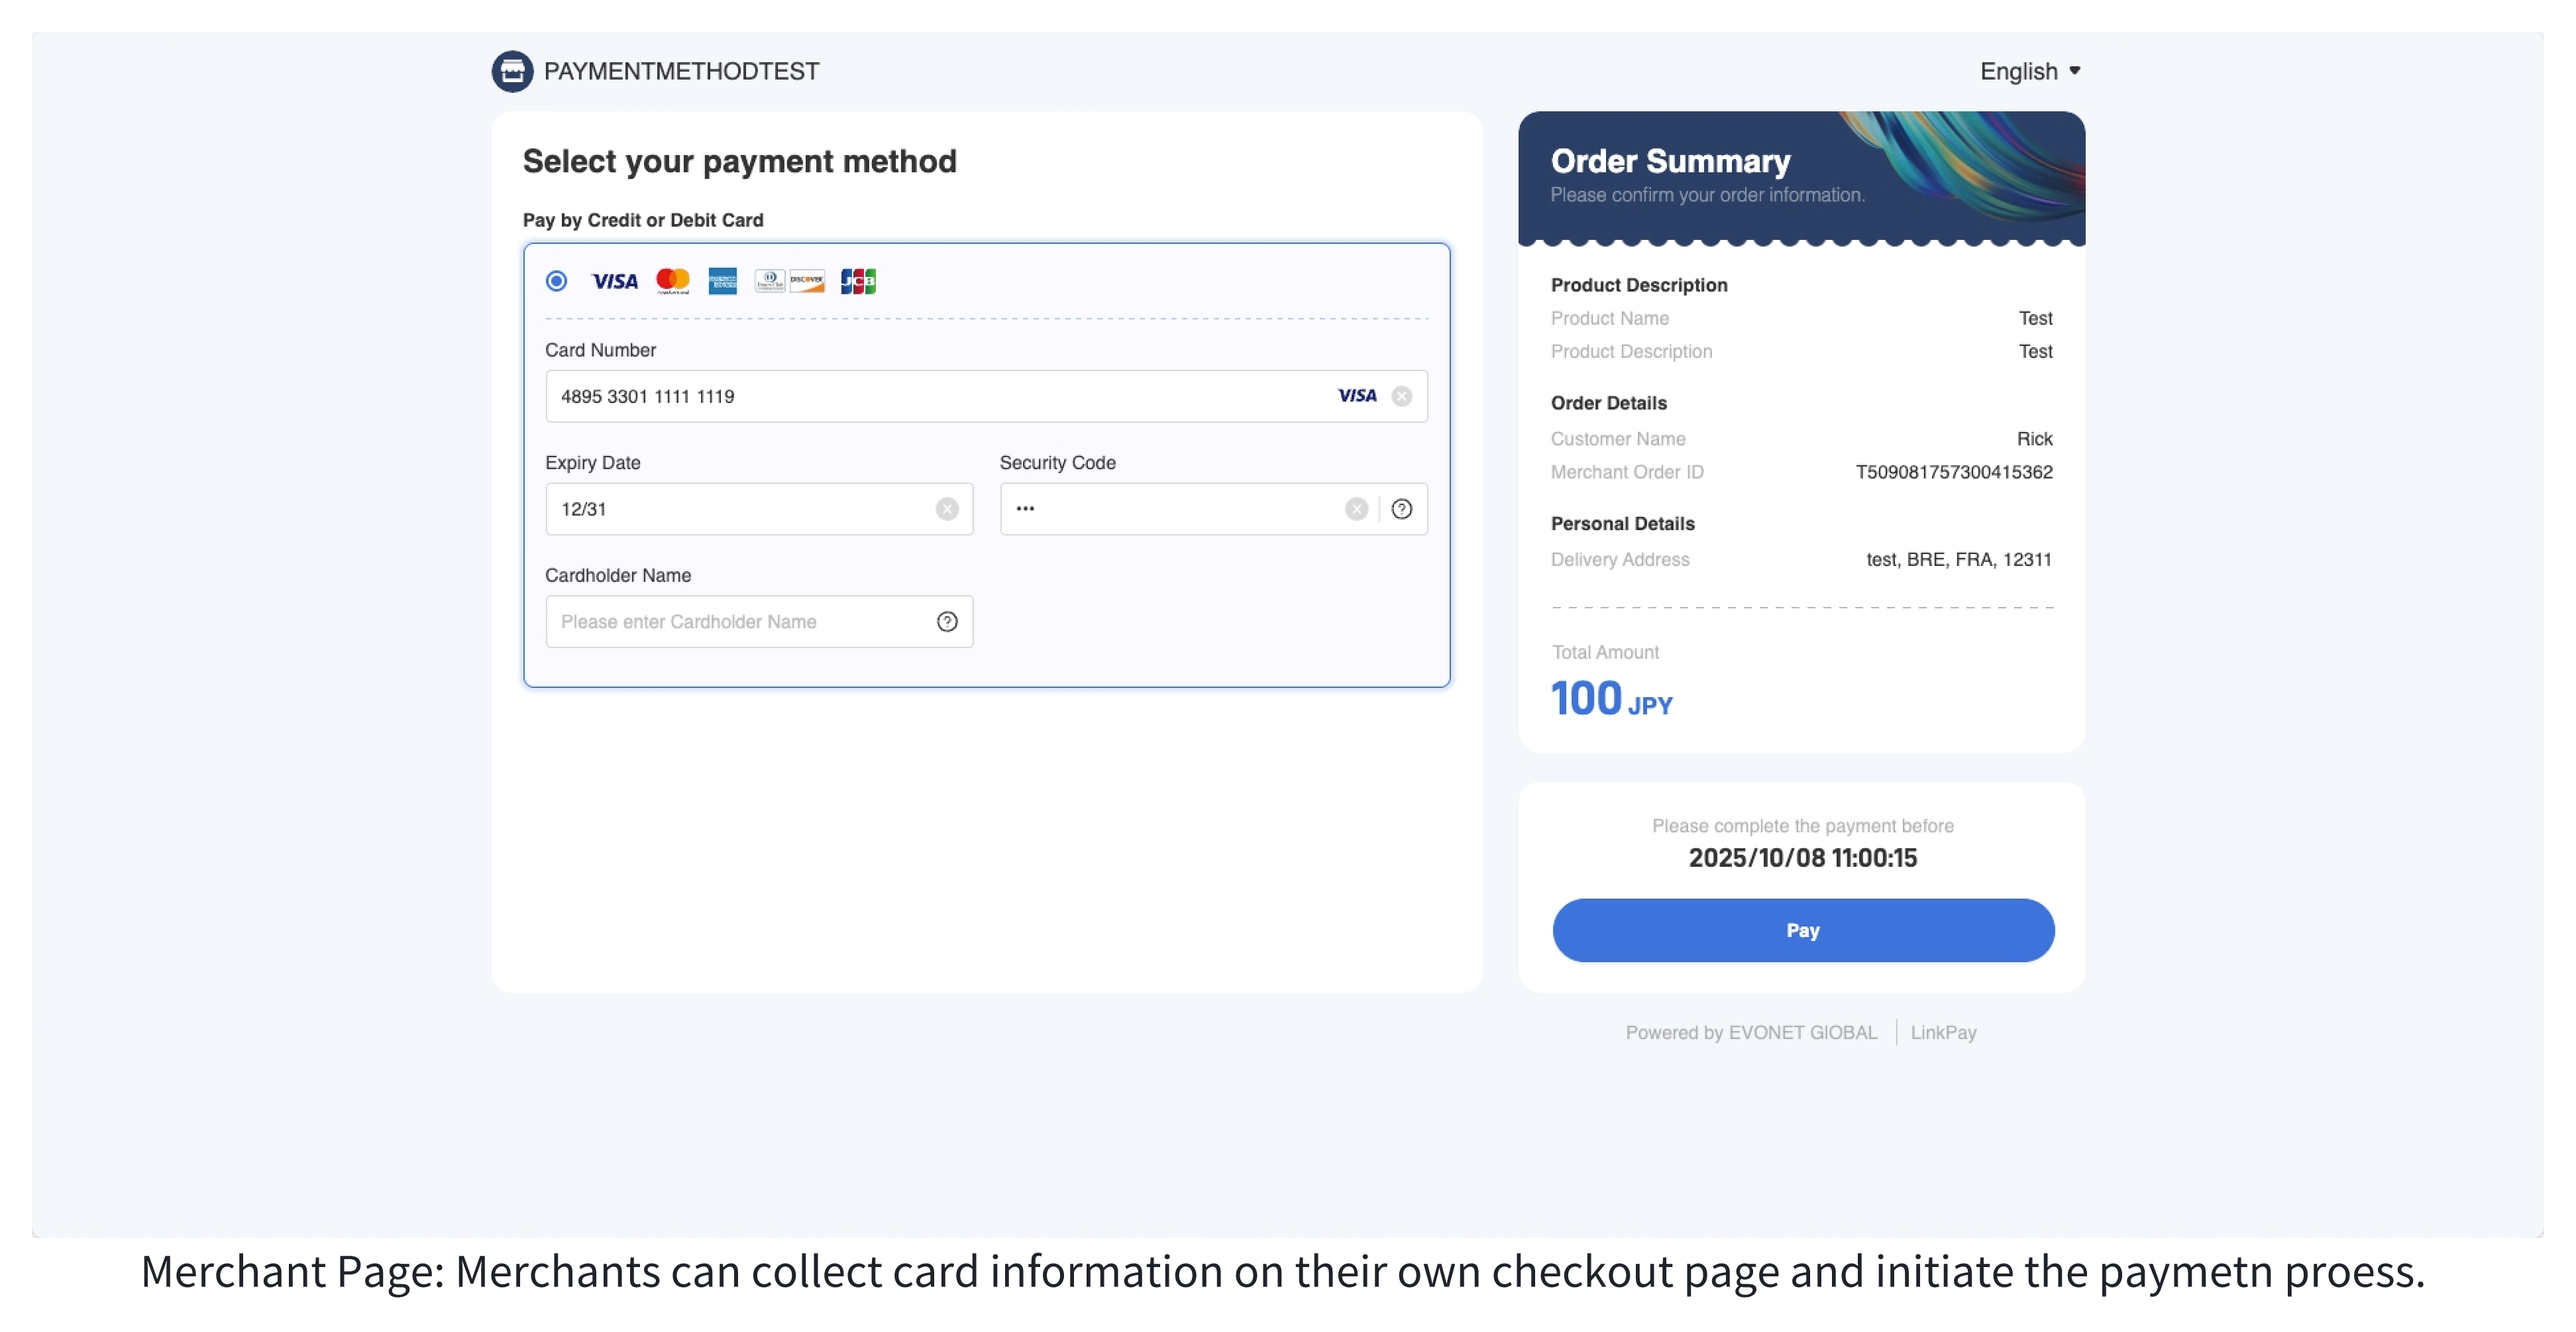Click the JCB card logo icon

coord(858,281)
